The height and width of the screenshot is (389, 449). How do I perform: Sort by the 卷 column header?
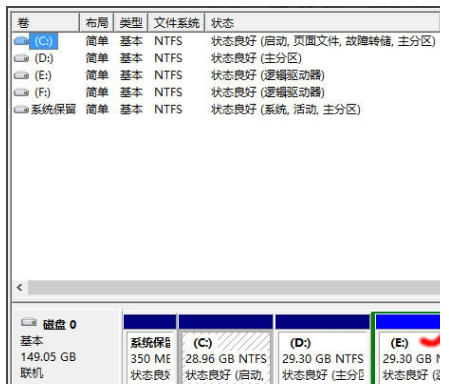coord(45,23)
